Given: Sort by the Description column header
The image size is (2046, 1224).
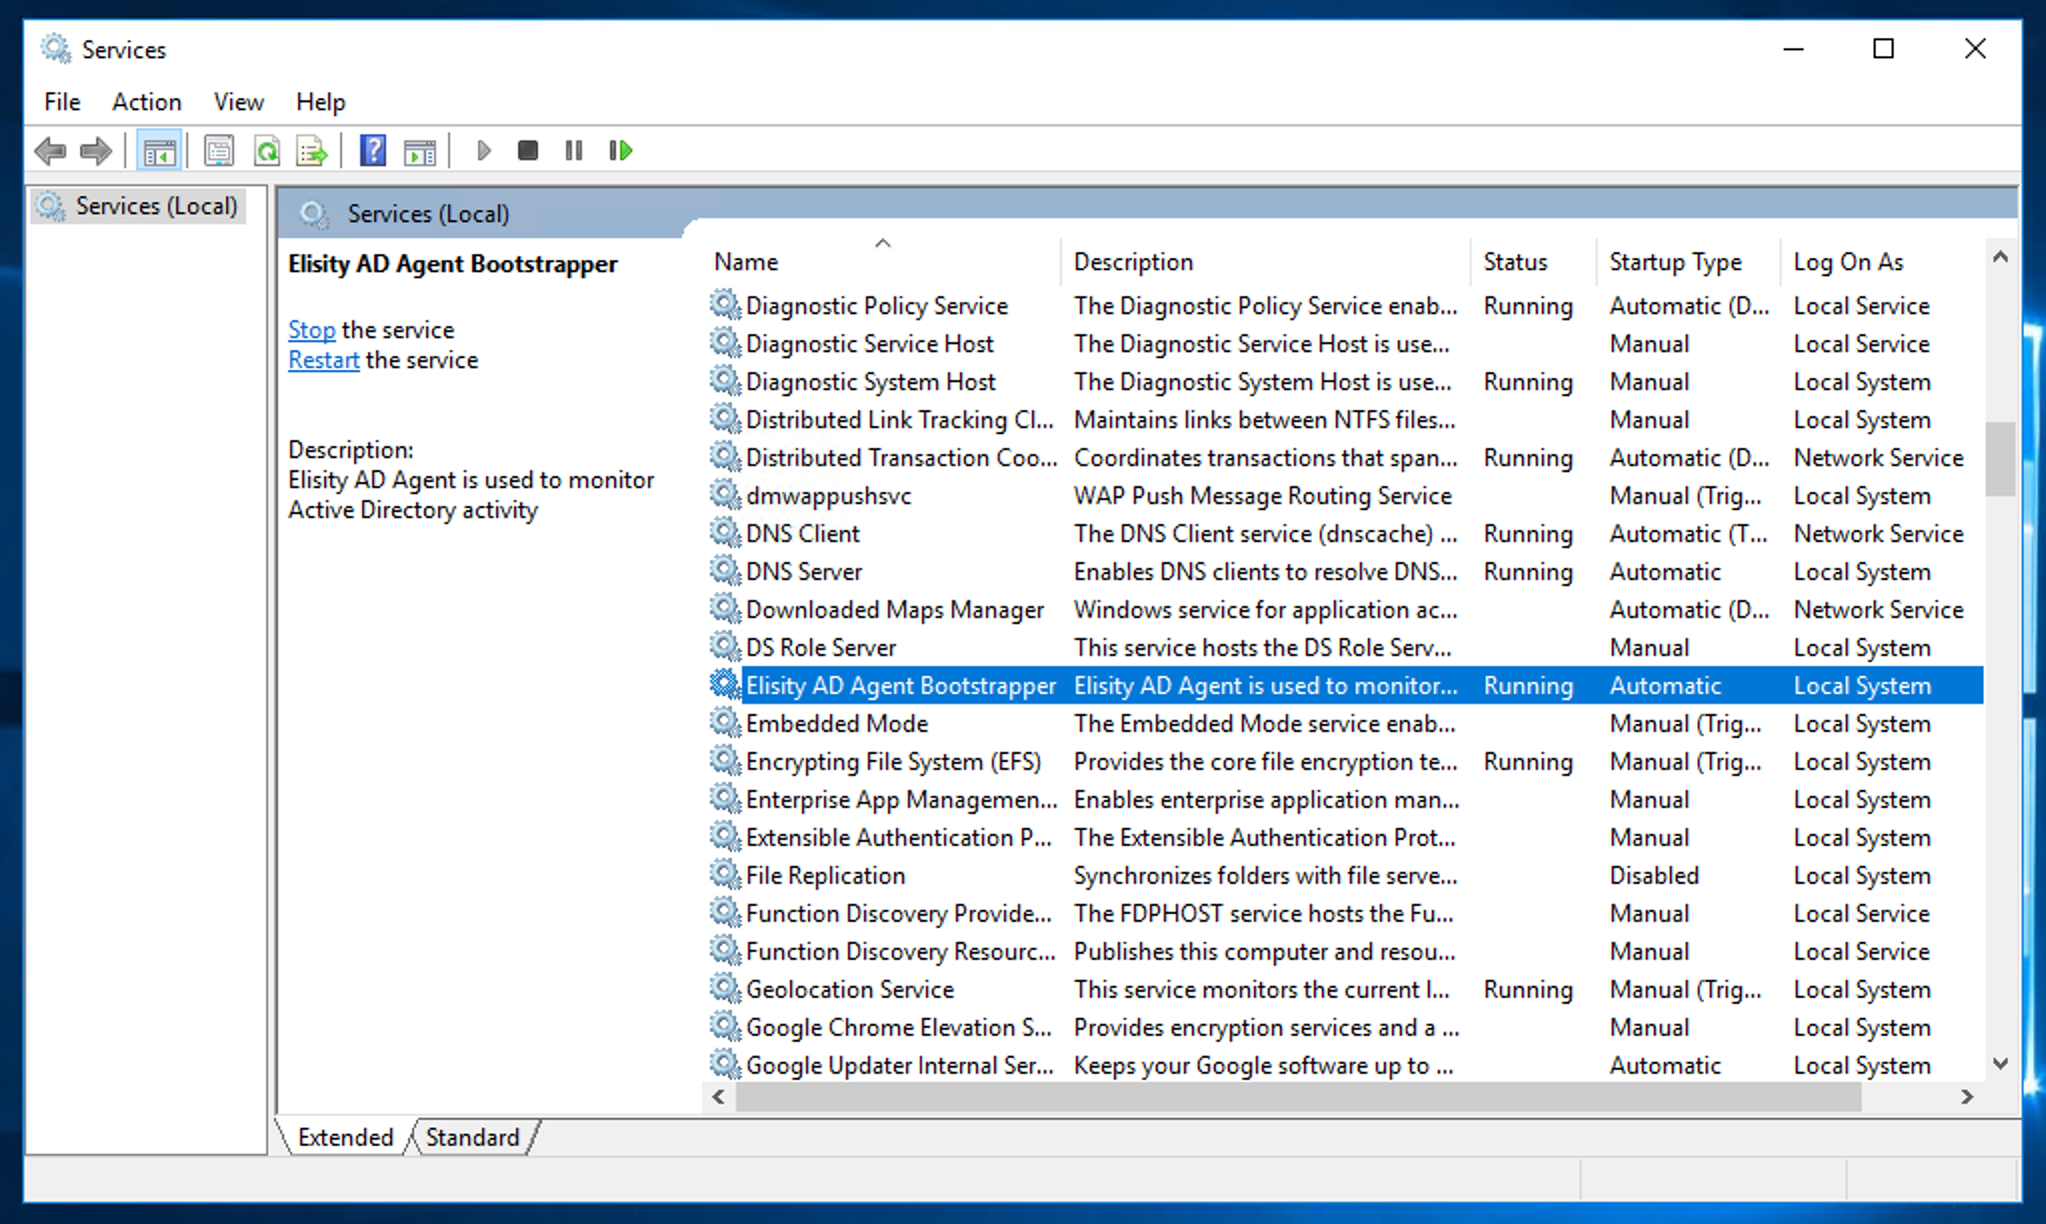Looking at the screenshot, I should [x=1265, y=262].
